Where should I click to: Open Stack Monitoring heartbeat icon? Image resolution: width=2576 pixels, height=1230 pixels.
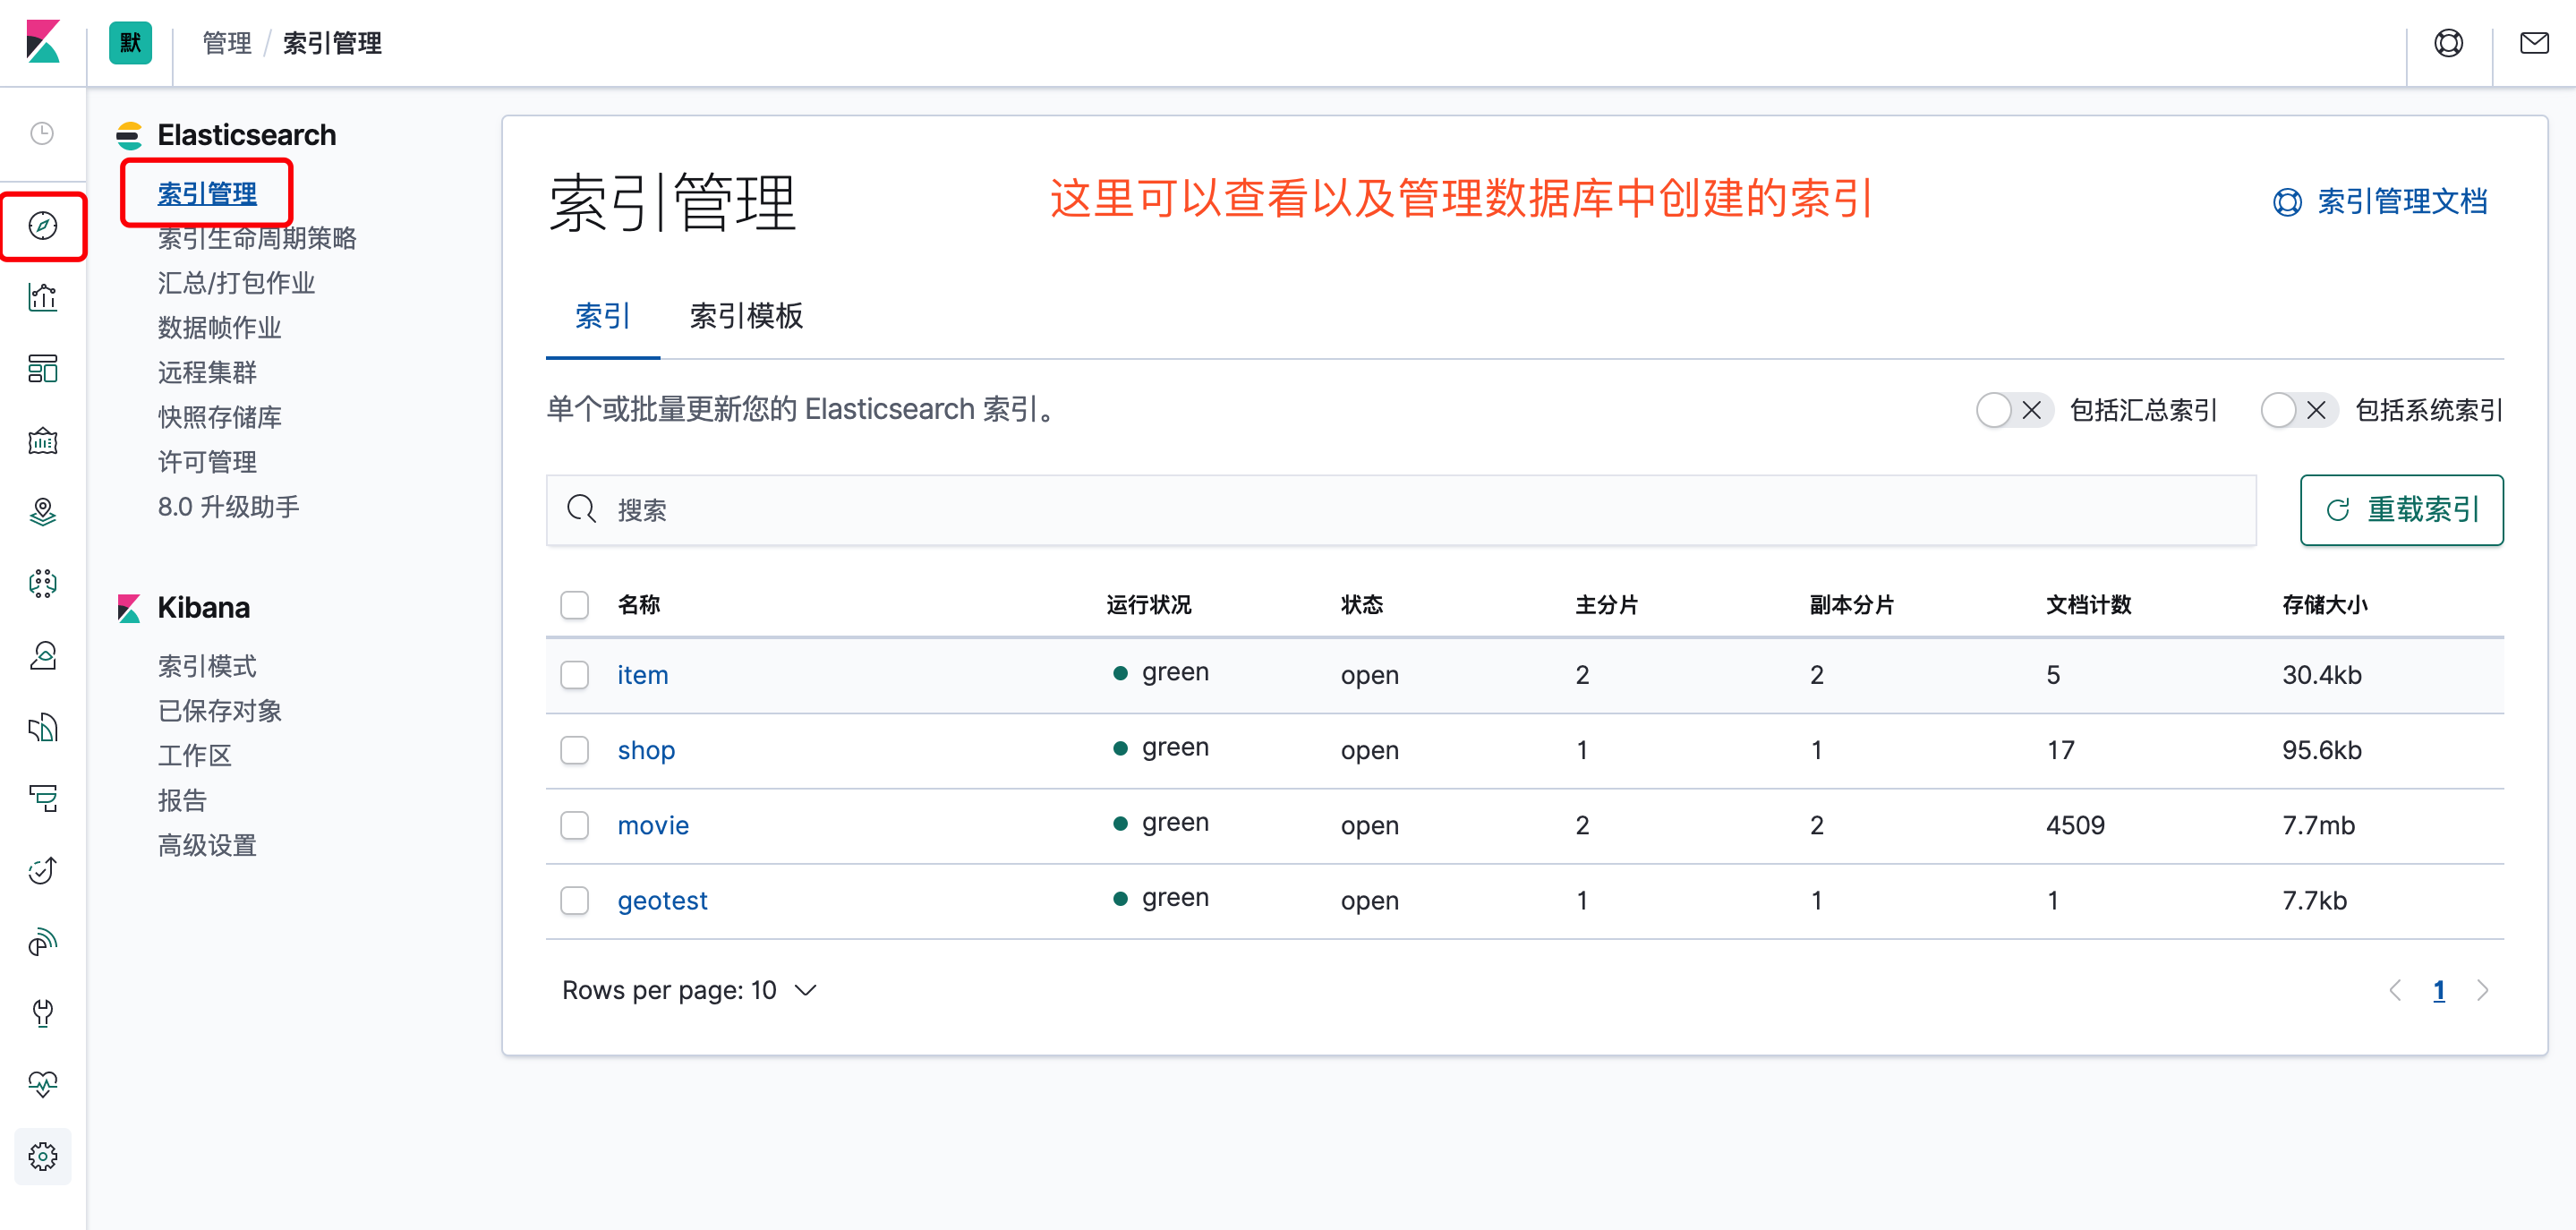pos(42,1084)
